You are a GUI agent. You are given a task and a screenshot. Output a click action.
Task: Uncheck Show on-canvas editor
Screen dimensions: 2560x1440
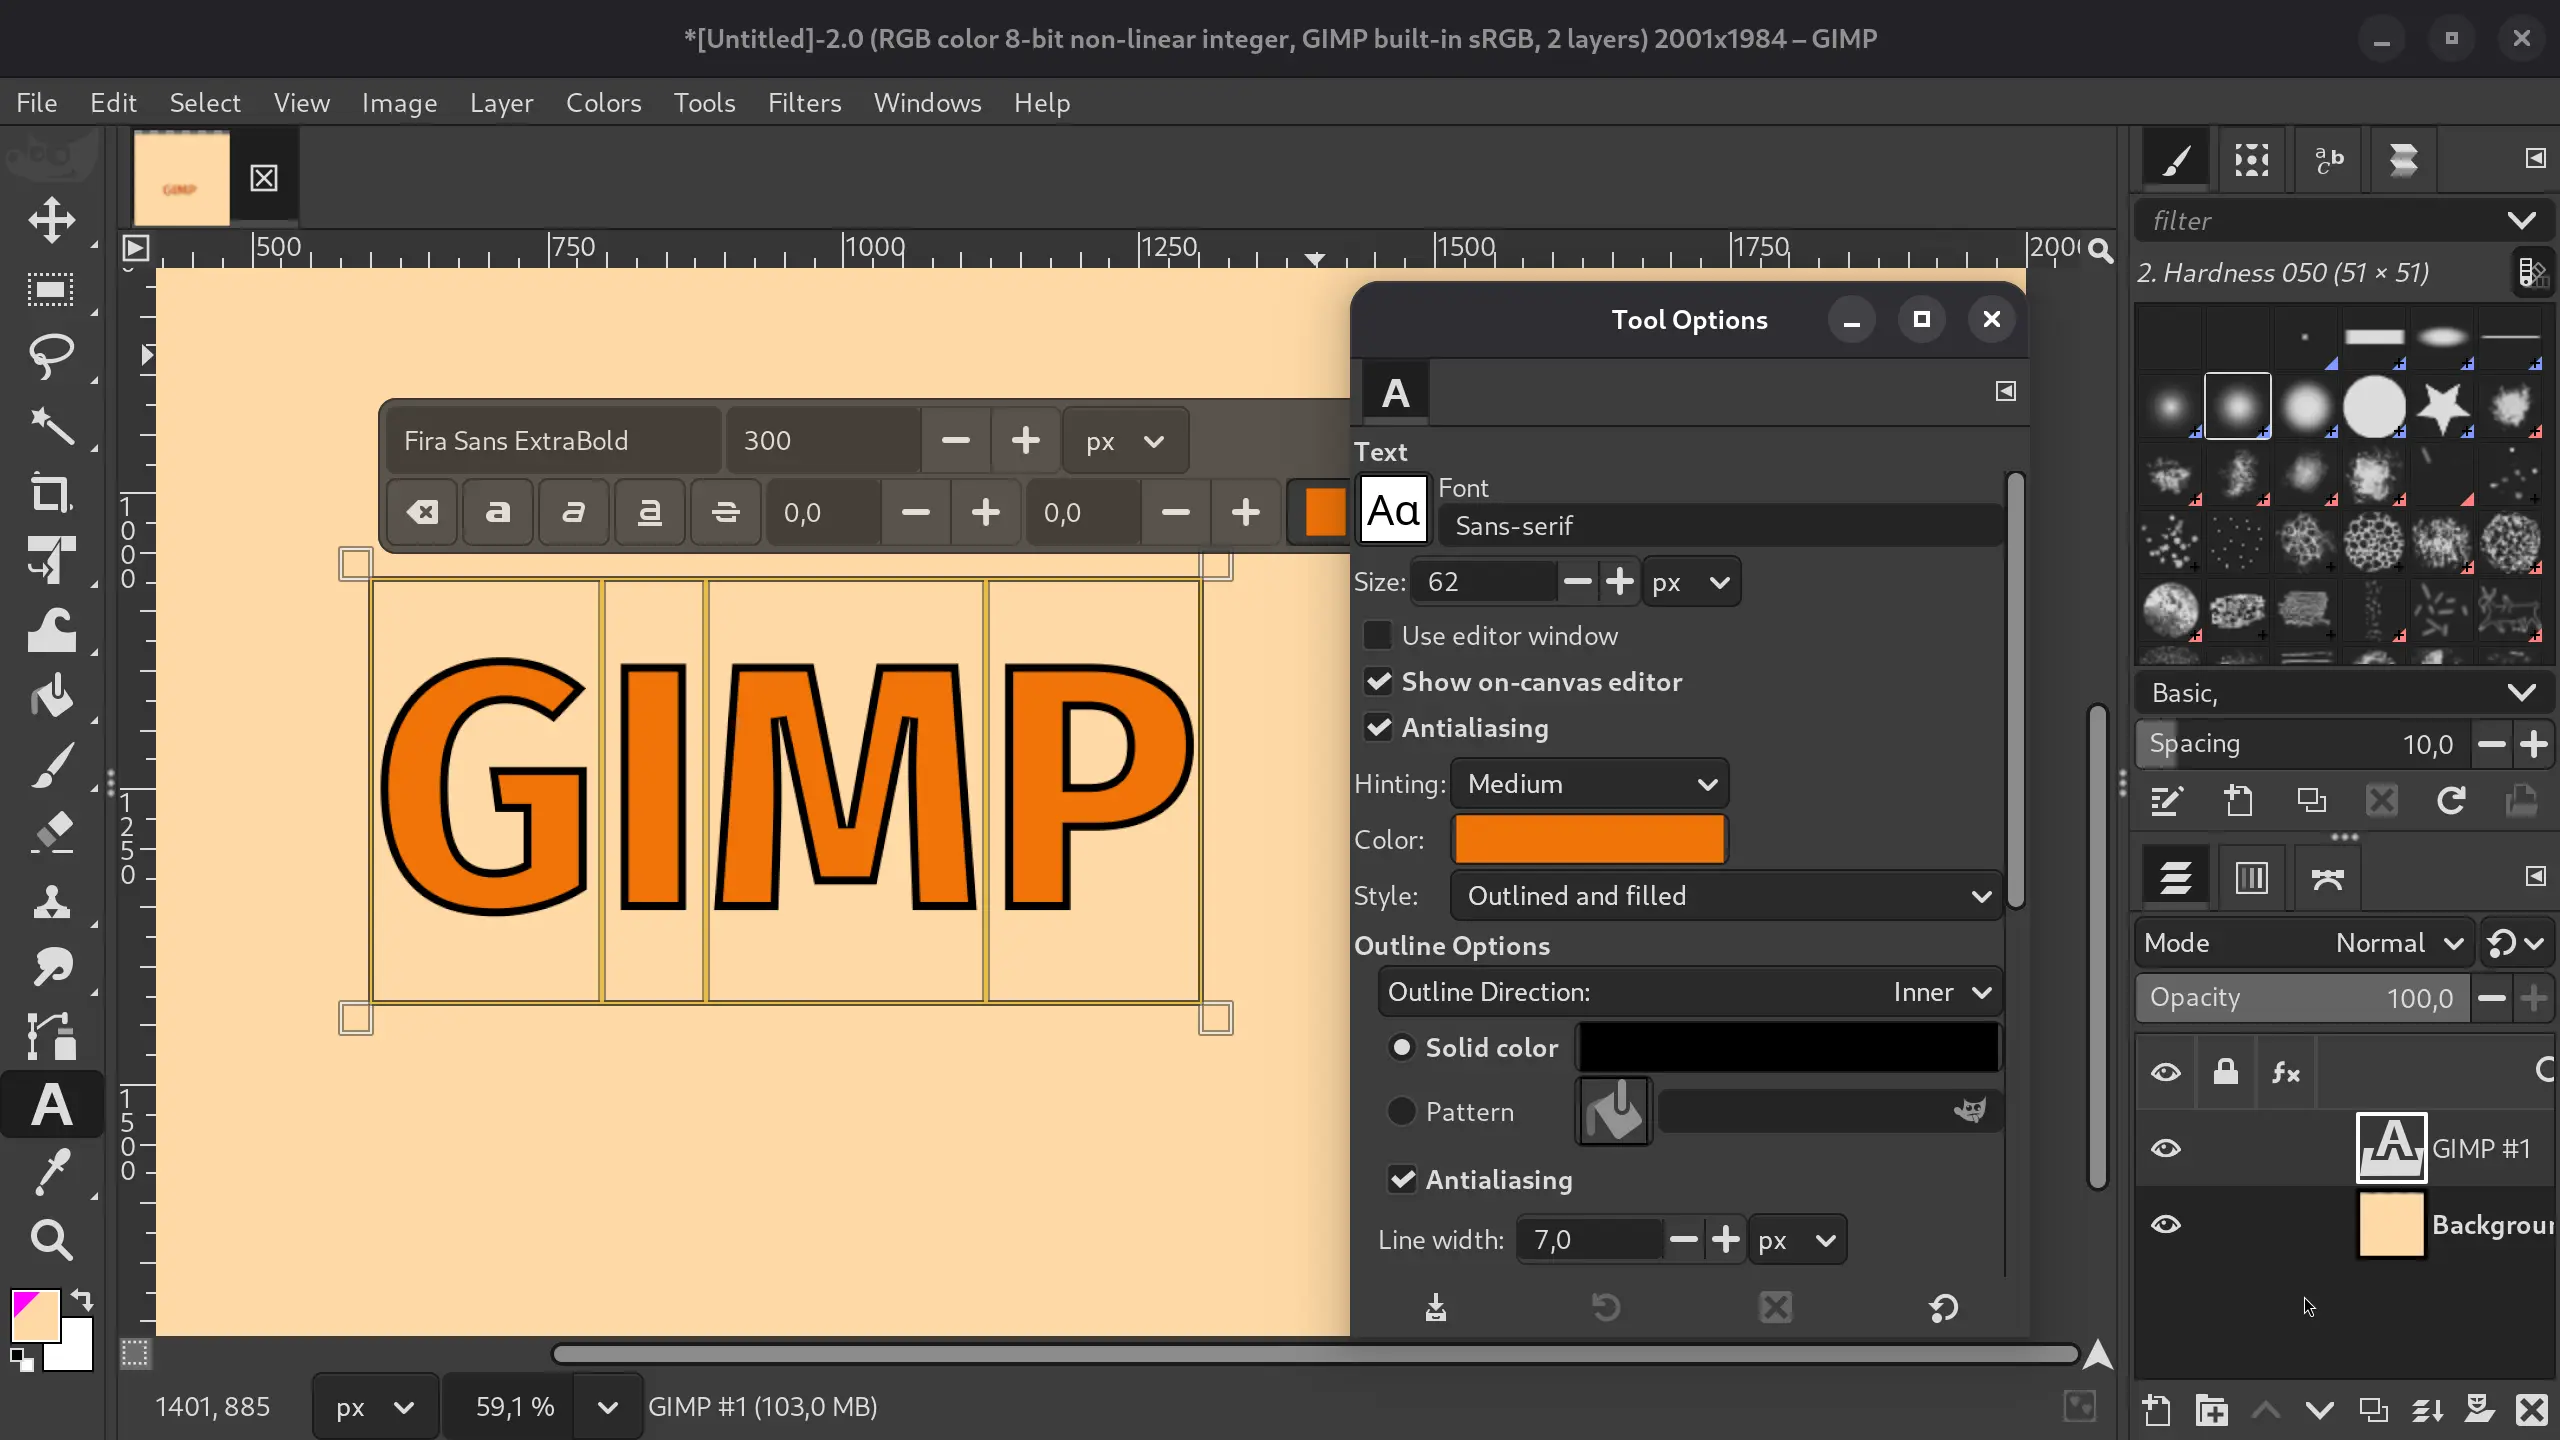(1378, 682)
